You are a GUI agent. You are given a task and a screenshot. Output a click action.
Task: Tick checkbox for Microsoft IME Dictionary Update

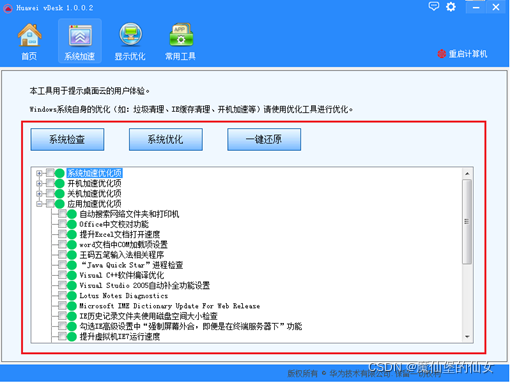(62, 305)
